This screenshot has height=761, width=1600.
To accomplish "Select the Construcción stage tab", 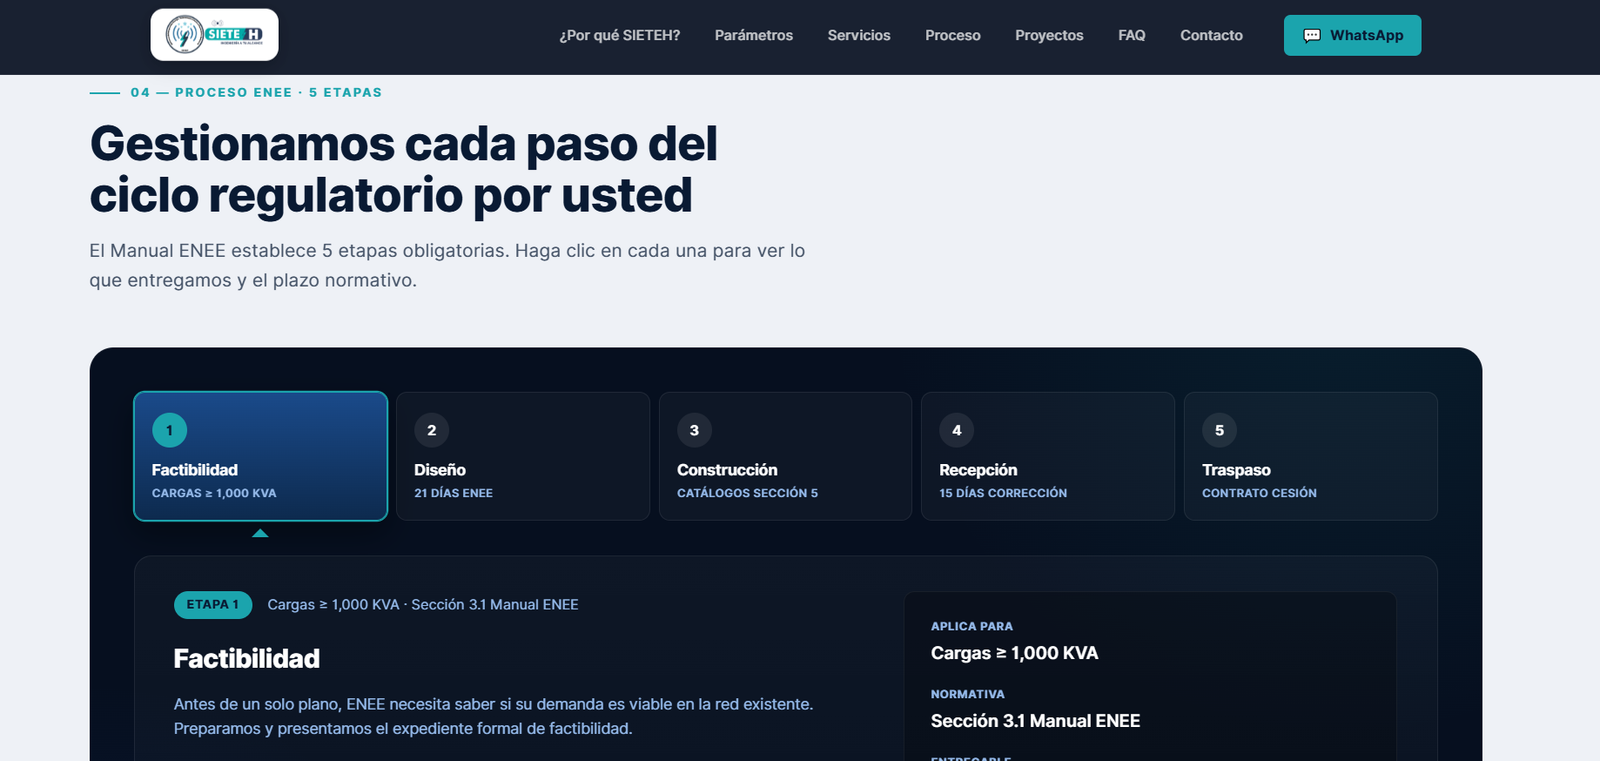I will (x=785, y=456).
